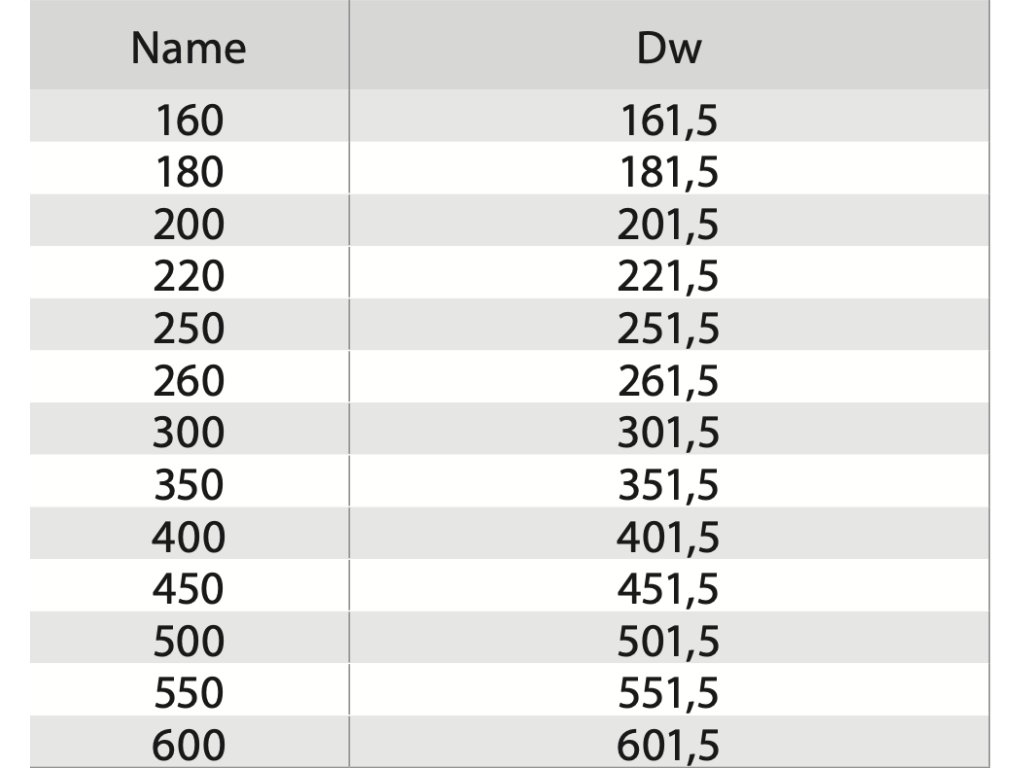This screenshot has width=1024, height=768.
Task: Click the Dw value 601,5
Action: point(668,745)
